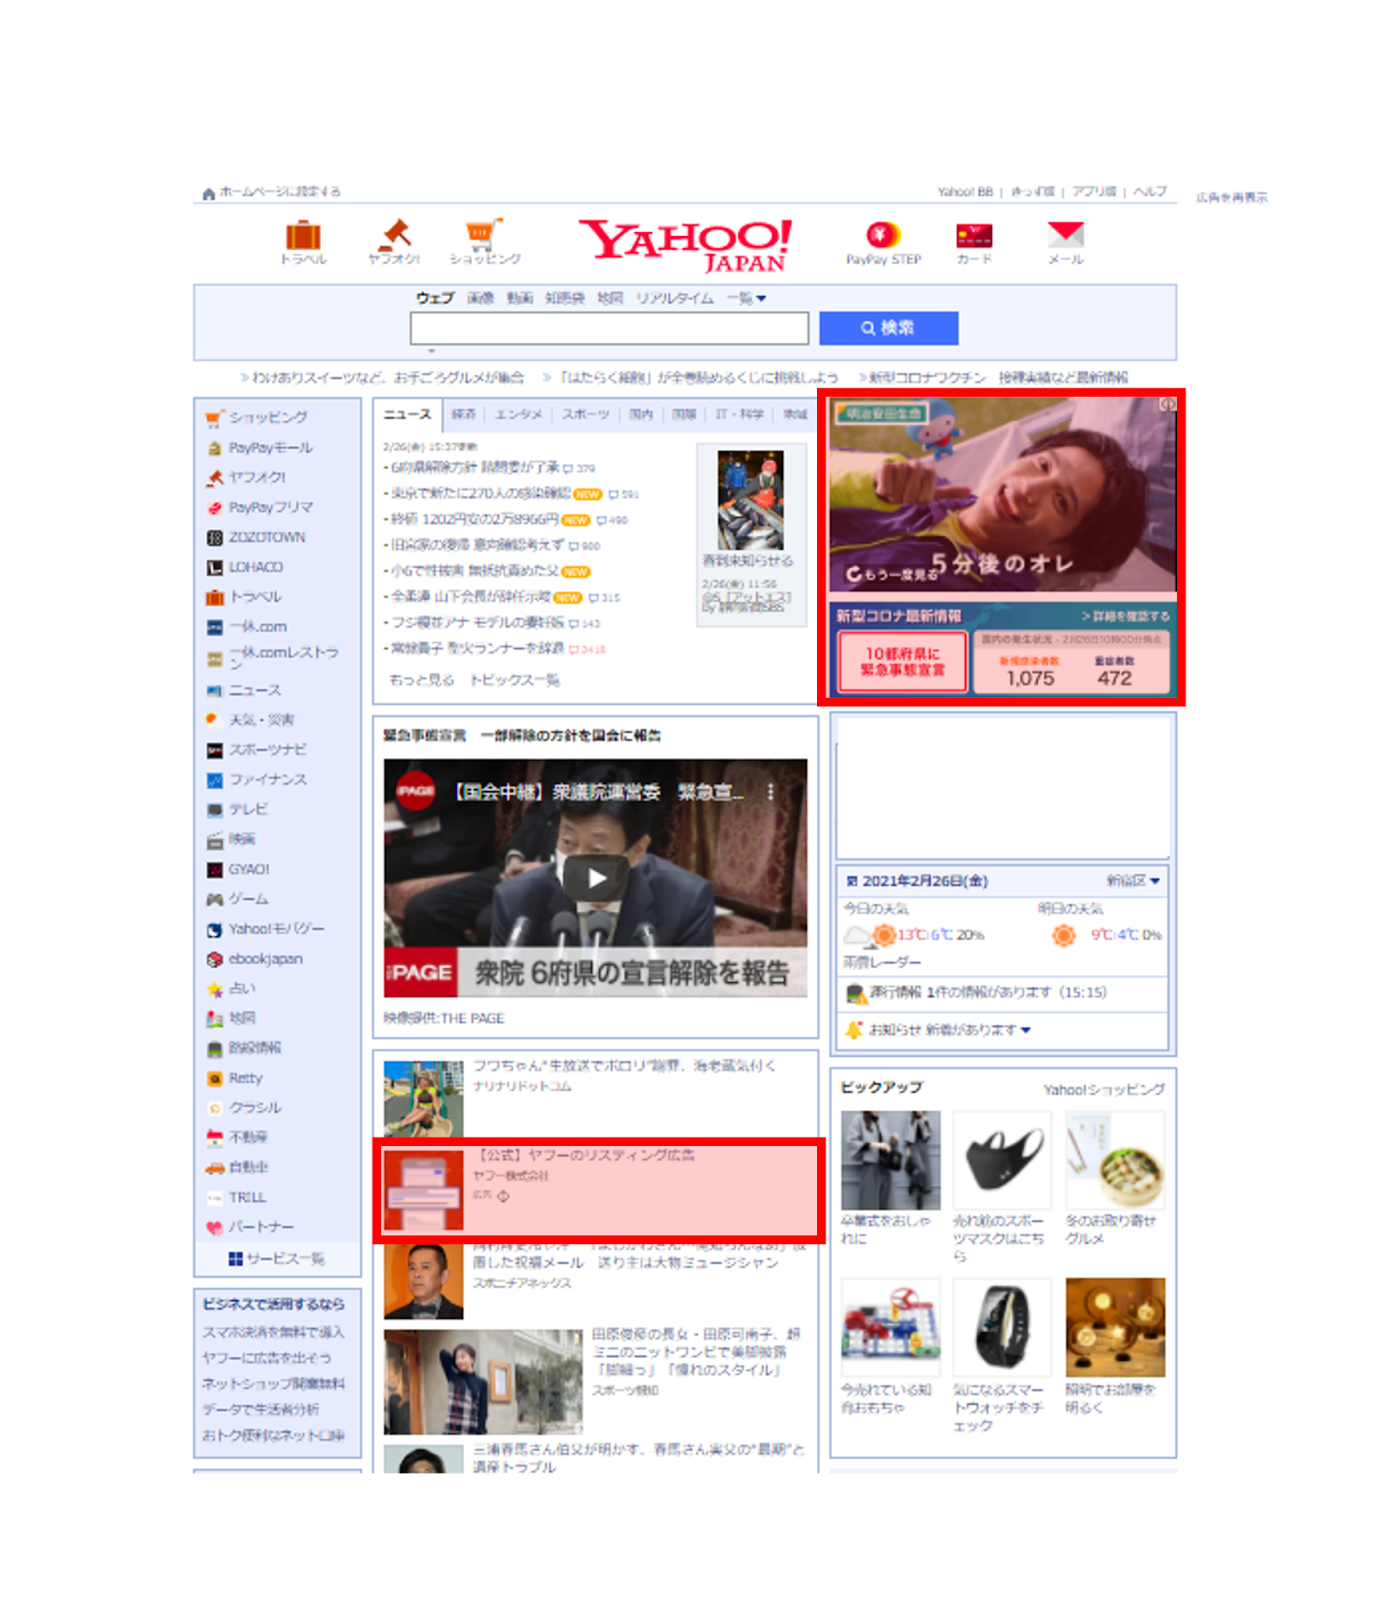Image resolution: width=1384 pixels, height=1600 pixels.
Task: Switch to the 経済 news tab
Action: pos(463,414)
